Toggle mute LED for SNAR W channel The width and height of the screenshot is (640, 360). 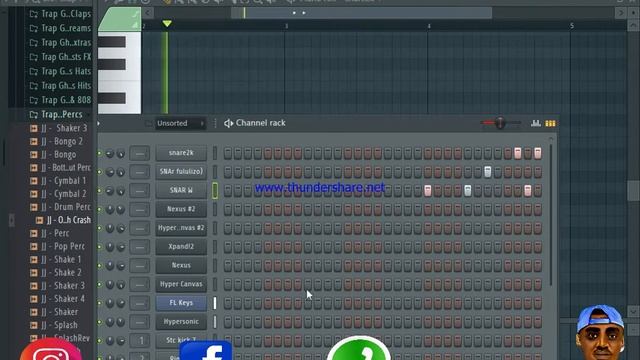tap(99, 191)
